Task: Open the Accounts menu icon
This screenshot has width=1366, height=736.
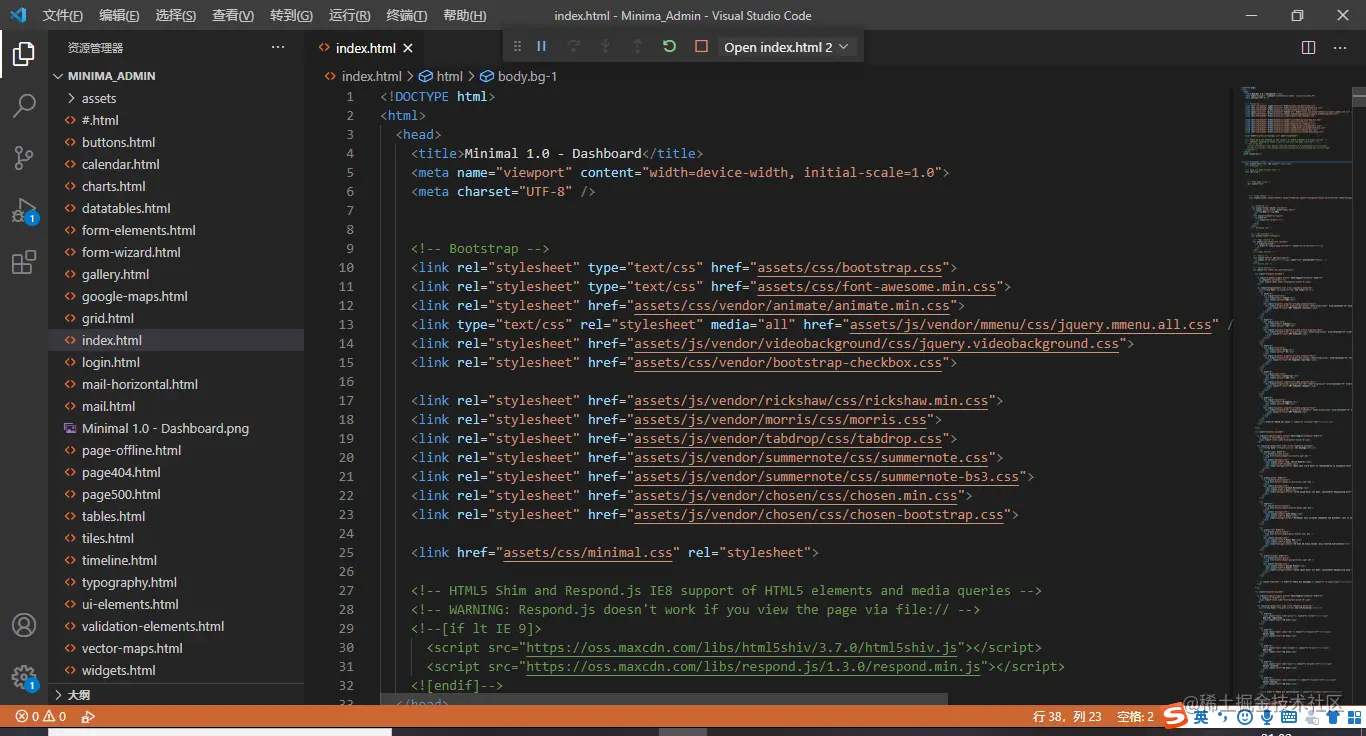Action: (x=24, y=625)
